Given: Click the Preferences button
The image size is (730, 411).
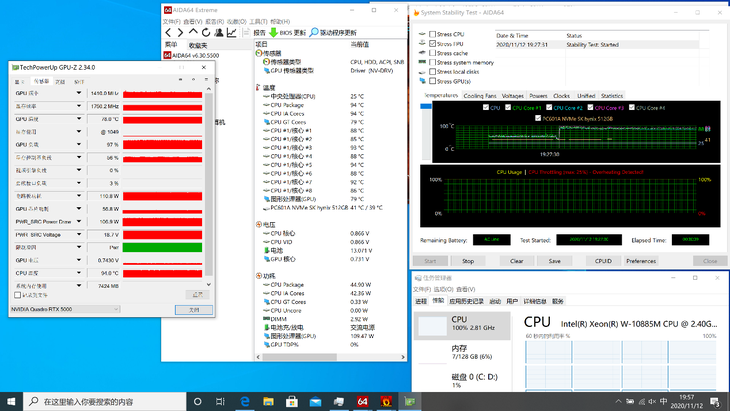Looking at the screenshot, I should pyautogui.click(x=641, y=261).
